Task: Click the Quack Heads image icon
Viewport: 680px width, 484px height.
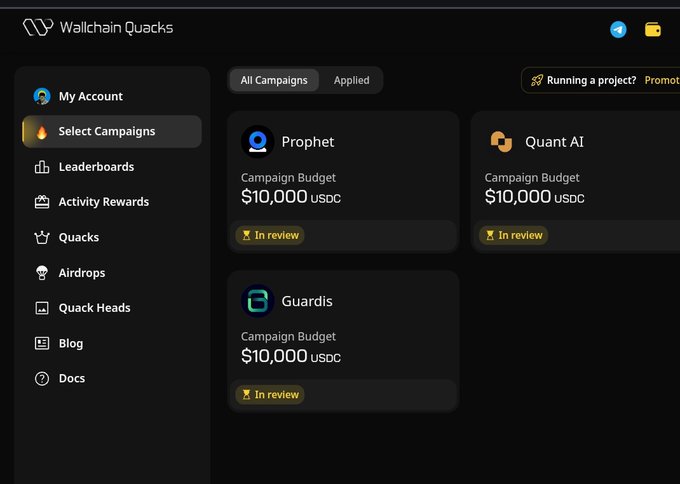Action: [x=42, y=308]
